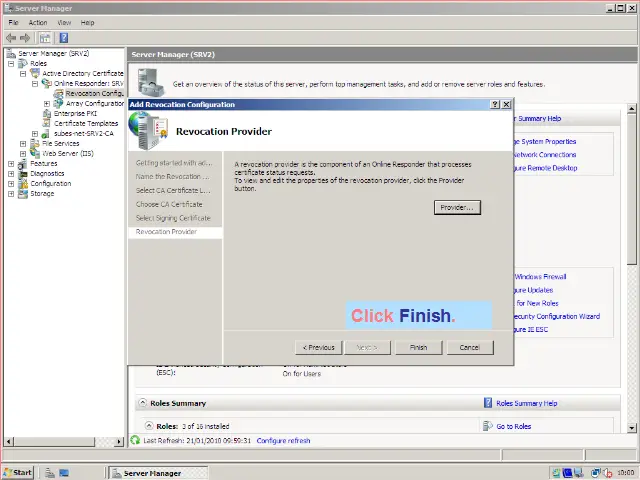Viewport: 640px width, 480px height.
Task: Click the main pane scroll up arrow
Action: (x=632, y=109)
